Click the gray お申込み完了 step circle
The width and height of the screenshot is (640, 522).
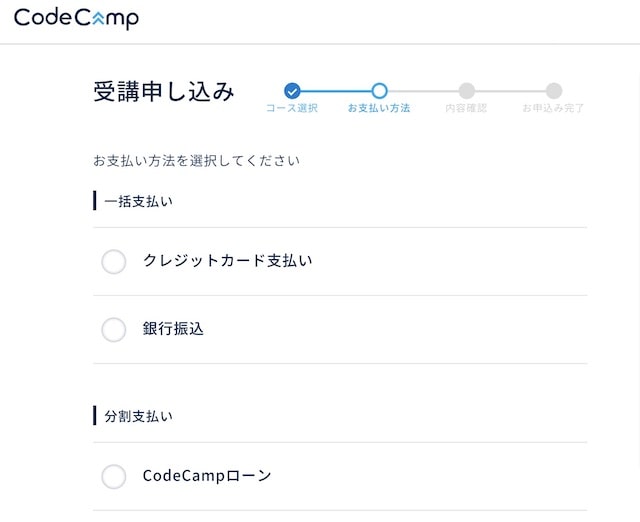pyautogui.click(x=554, y=91)
